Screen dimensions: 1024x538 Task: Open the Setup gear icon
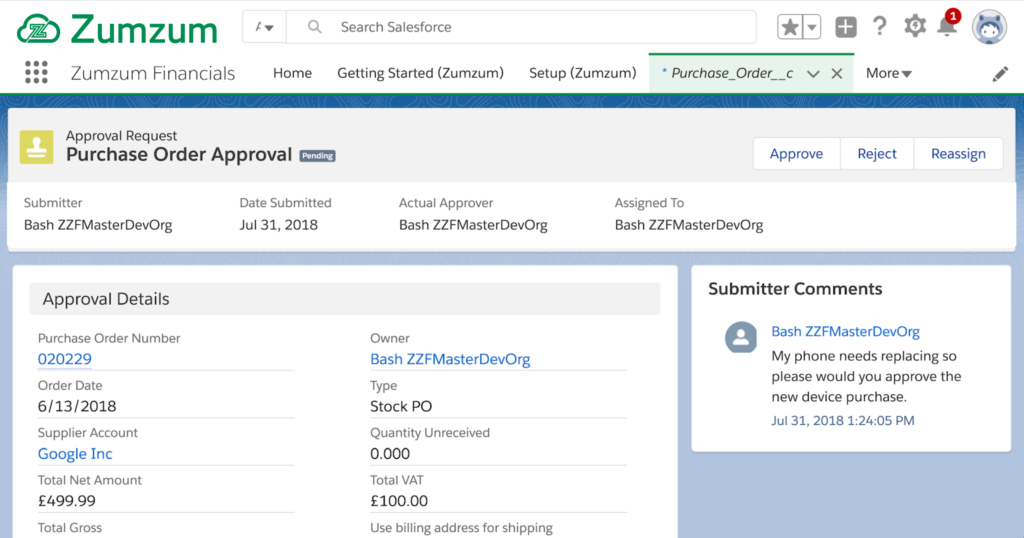tap(914, 26)
